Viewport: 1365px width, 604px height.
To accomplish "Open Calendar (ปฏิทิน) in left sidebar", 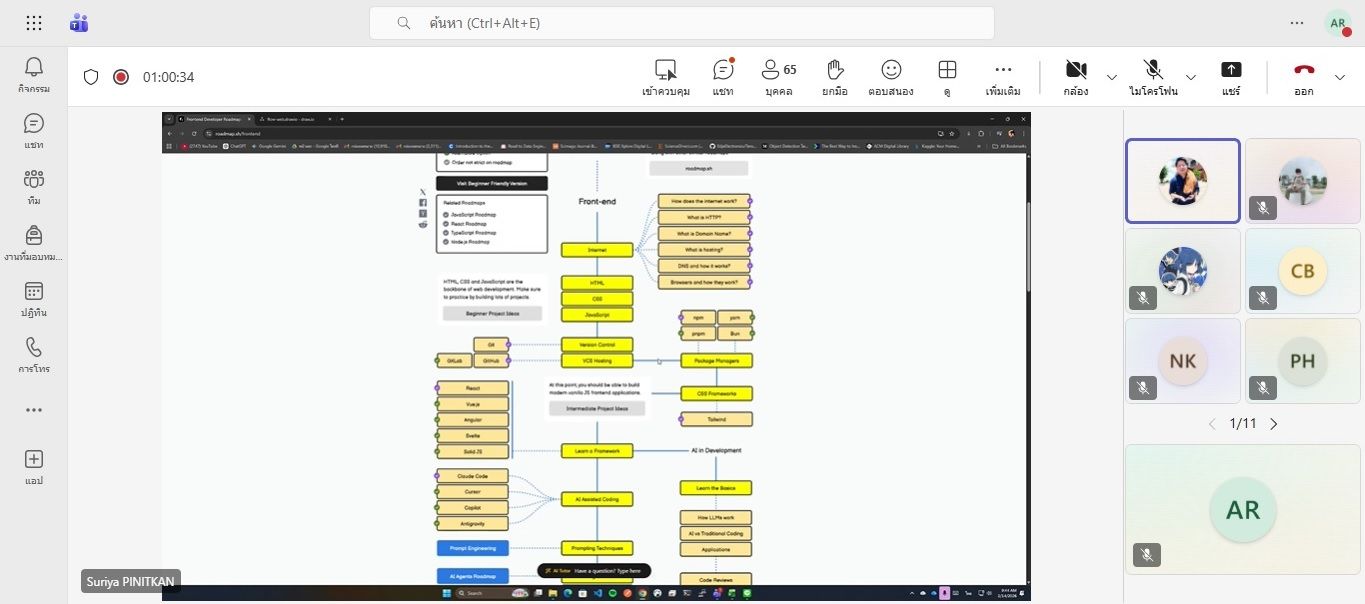I will (x=34, y=298).
